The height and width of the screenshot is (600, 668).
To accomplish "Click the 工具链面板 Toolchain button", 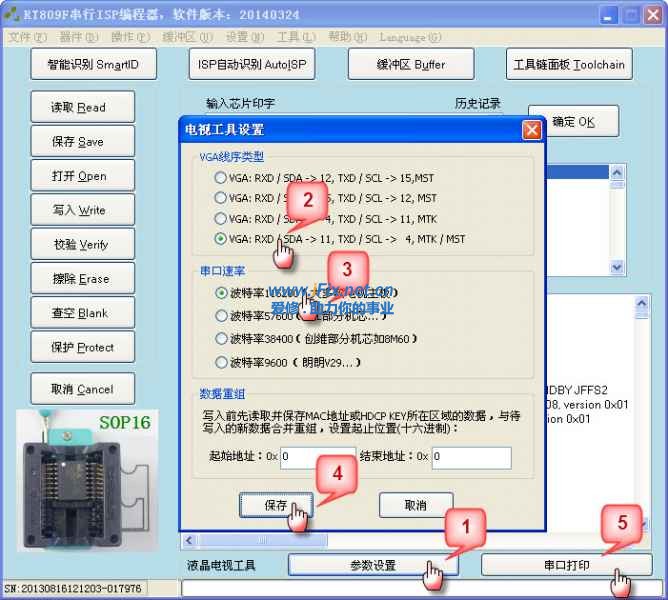I will pyautogui.click(x=569, y=65).
